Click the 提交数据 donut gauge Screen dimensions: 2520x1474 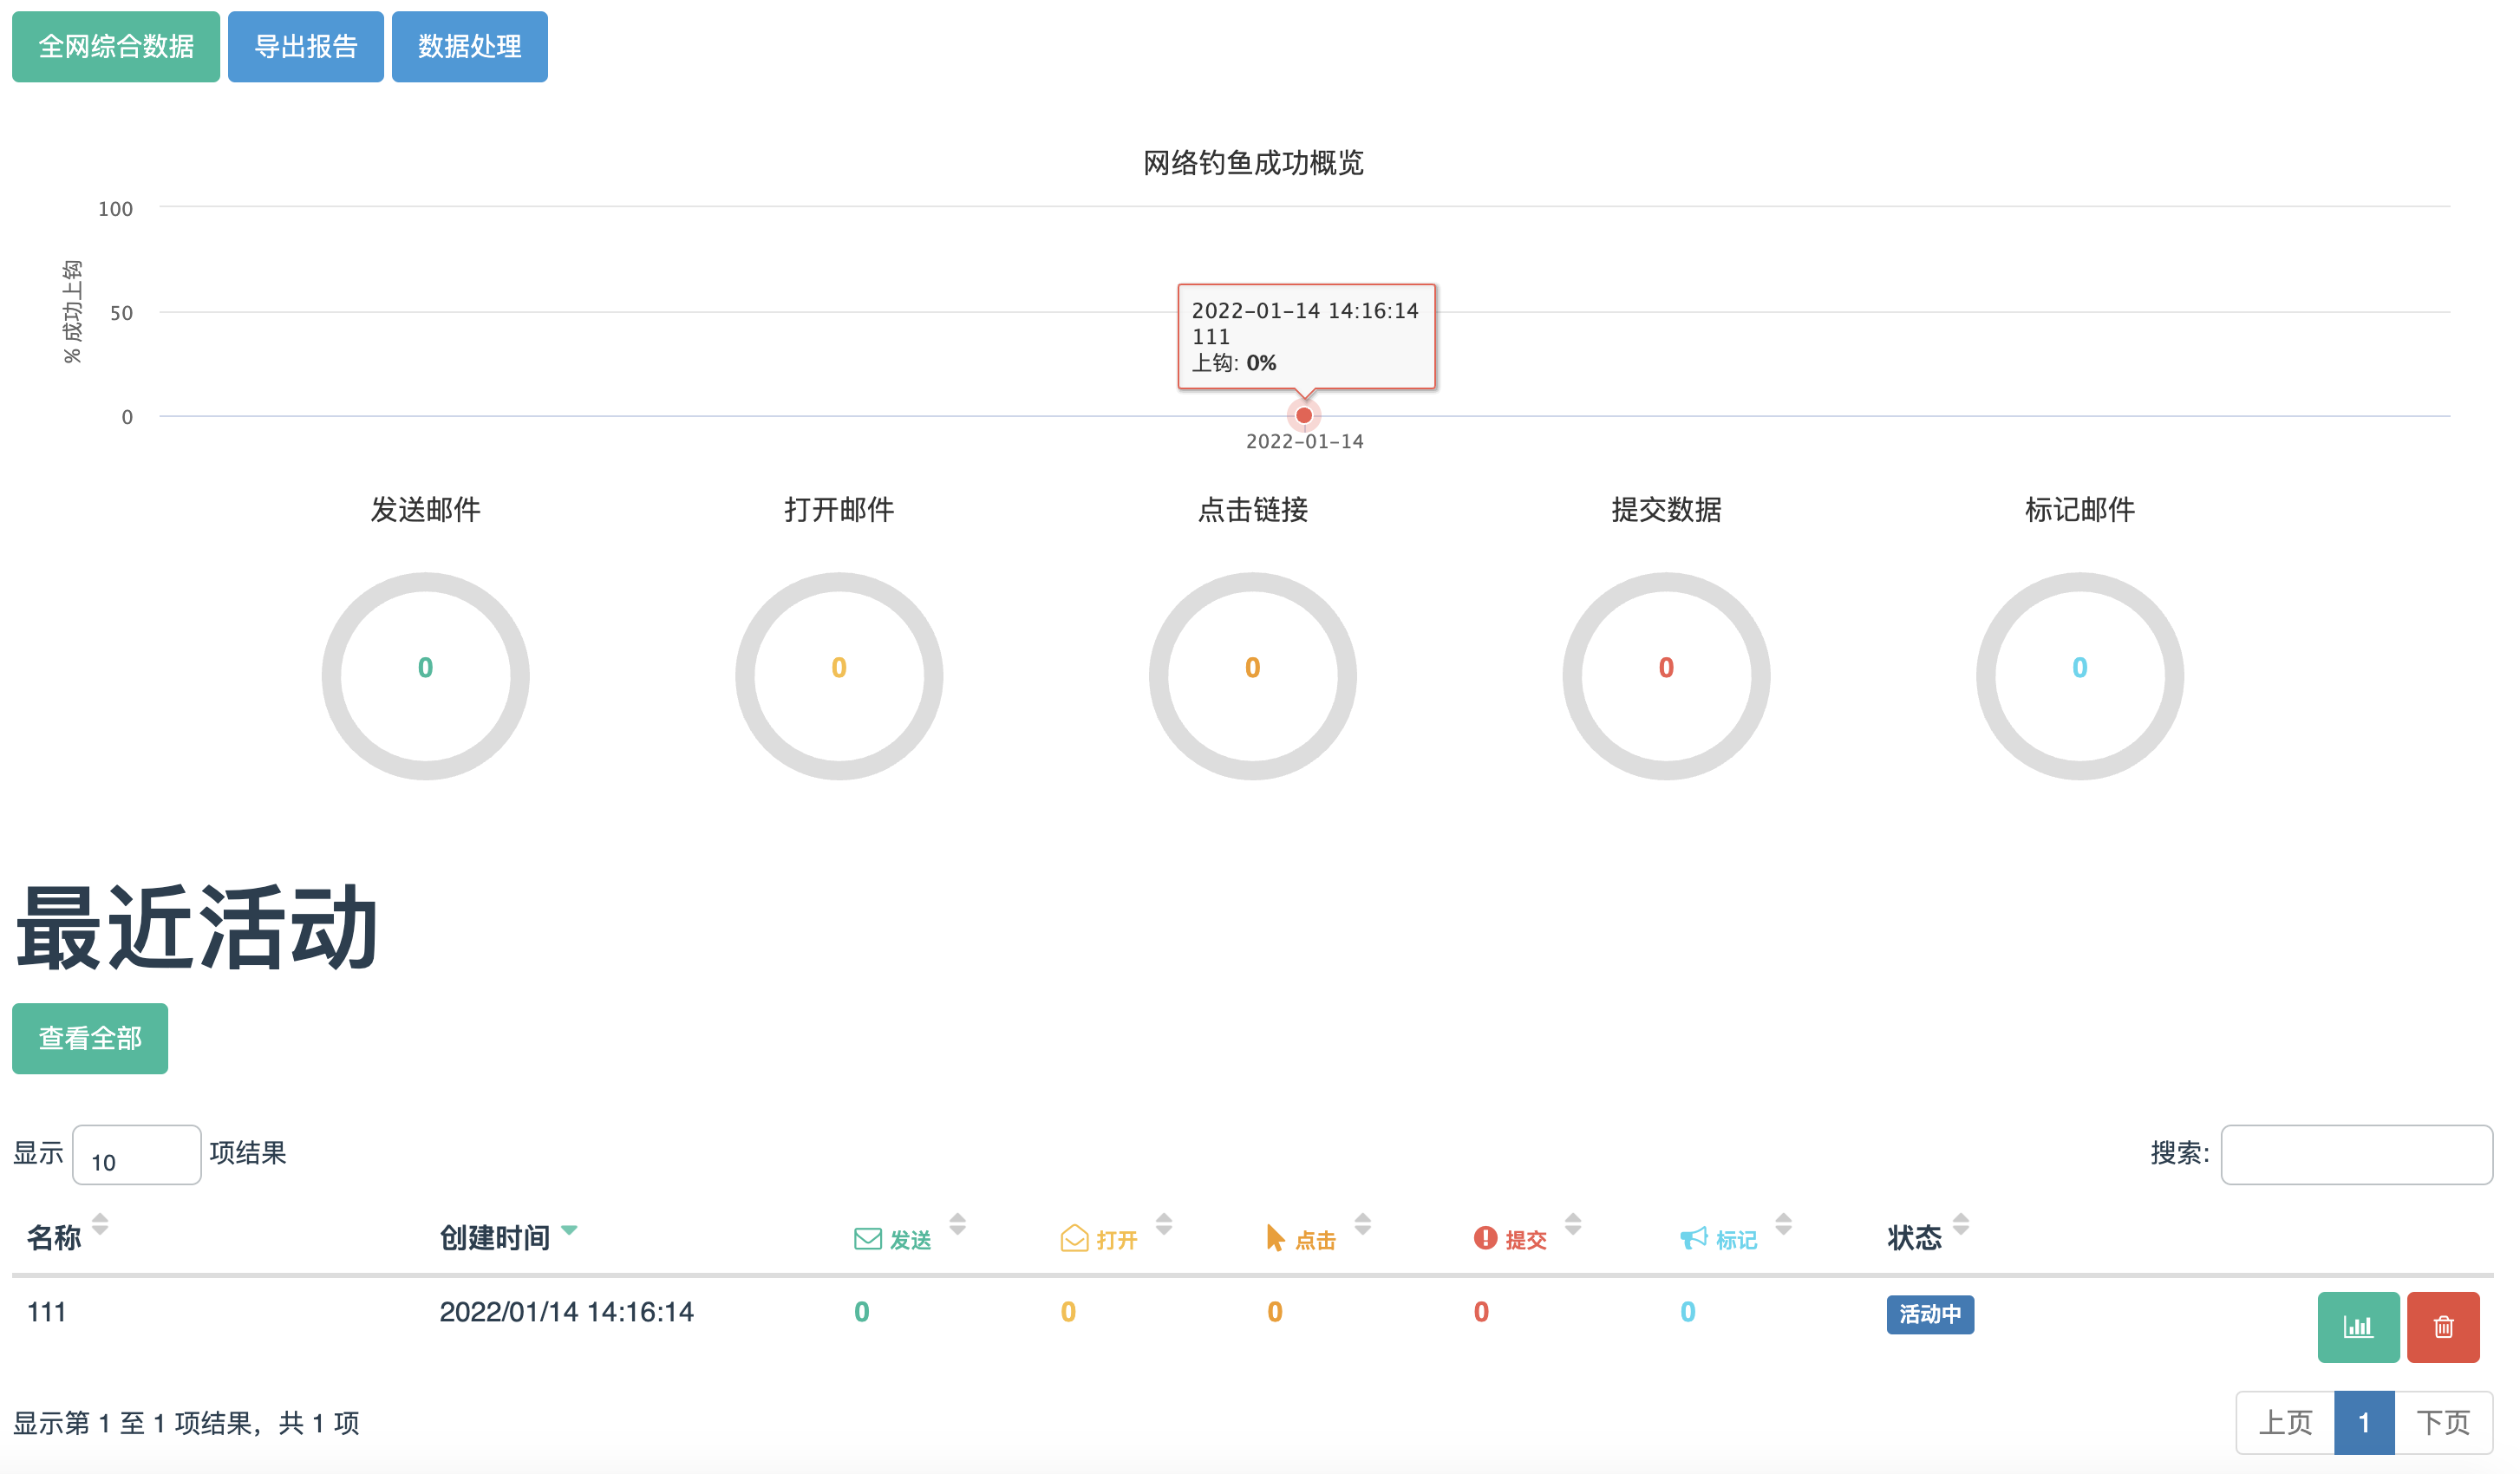[1666, 676]
